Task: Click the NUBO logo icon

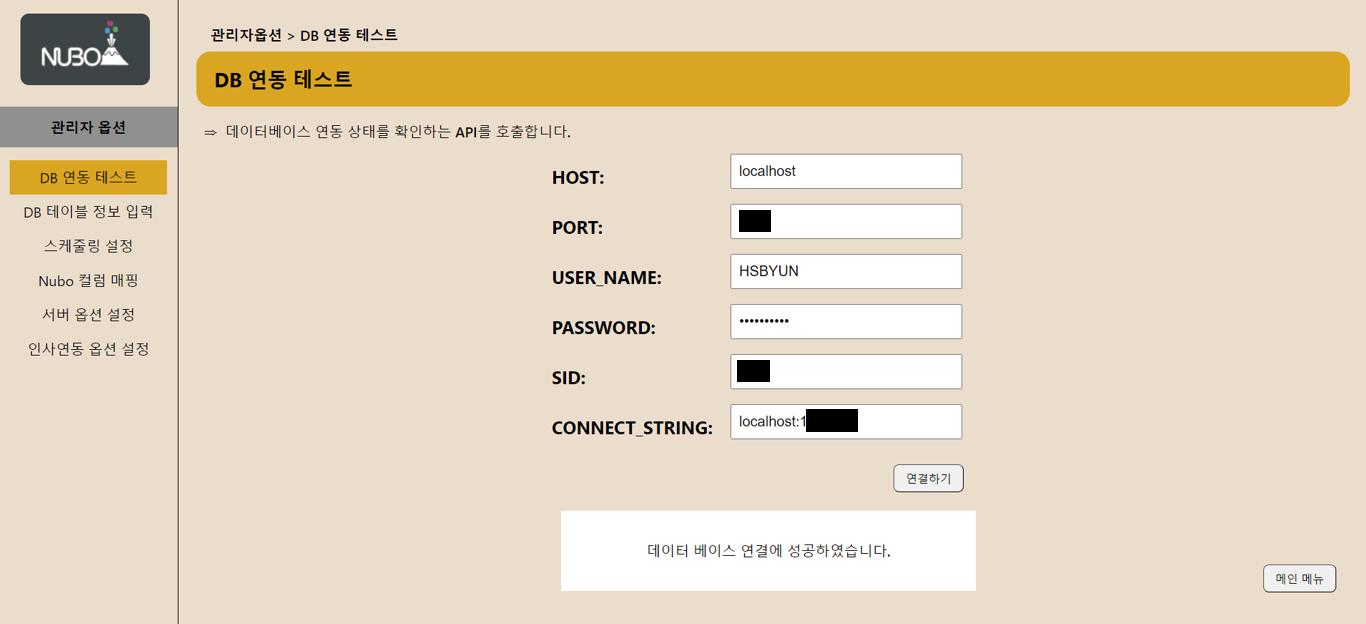Action: pos(85,49)
